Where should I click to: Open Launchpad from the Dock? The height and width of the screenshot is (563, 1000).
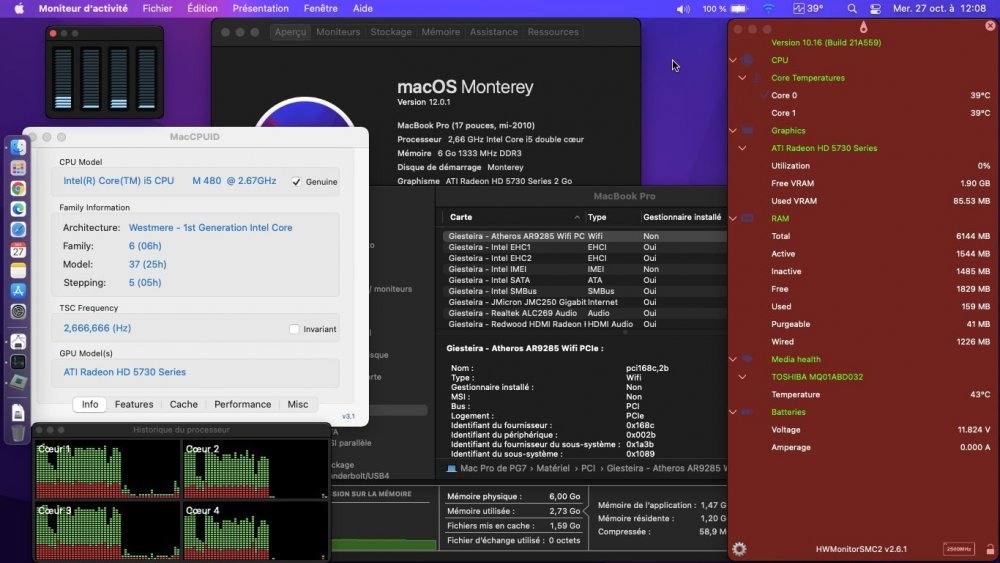pyautogui.click(x=18, y=168)
